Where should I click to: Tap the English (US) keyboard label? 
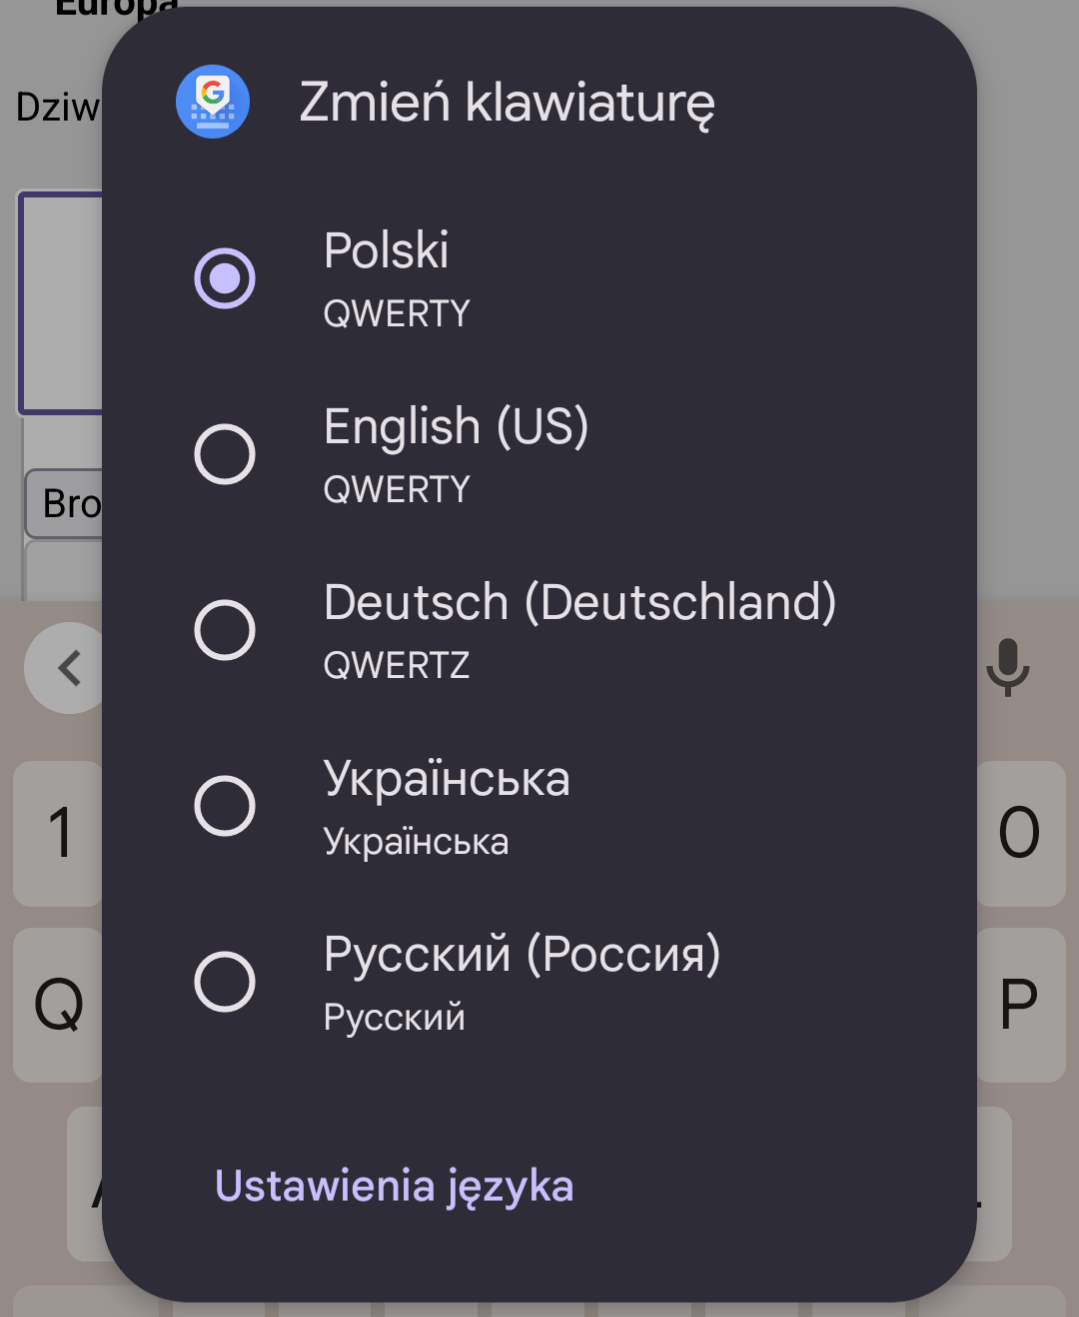(x=456, y=427)
